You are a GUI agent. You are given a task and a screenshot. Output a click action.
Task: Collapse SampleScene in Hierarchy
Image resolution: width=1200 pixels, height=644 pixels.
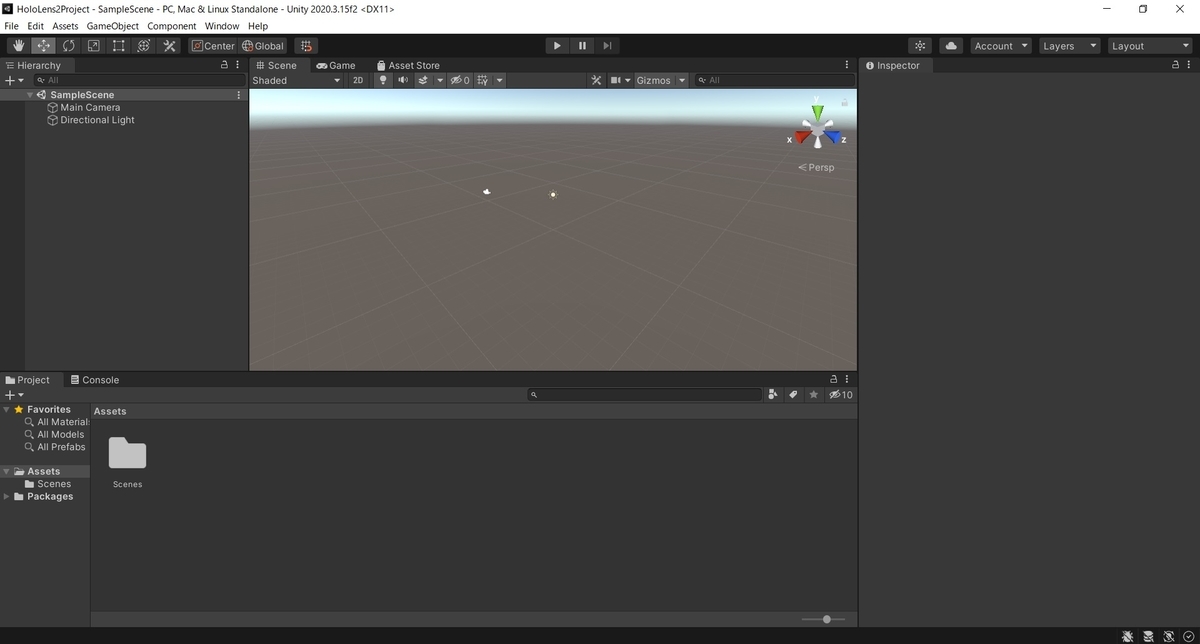(x=31, y=95)
